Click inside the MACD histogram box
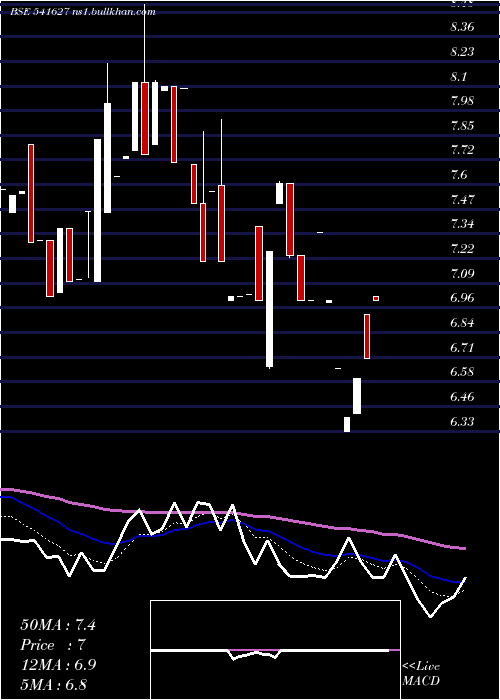500x700 pixels. point(275,650)
